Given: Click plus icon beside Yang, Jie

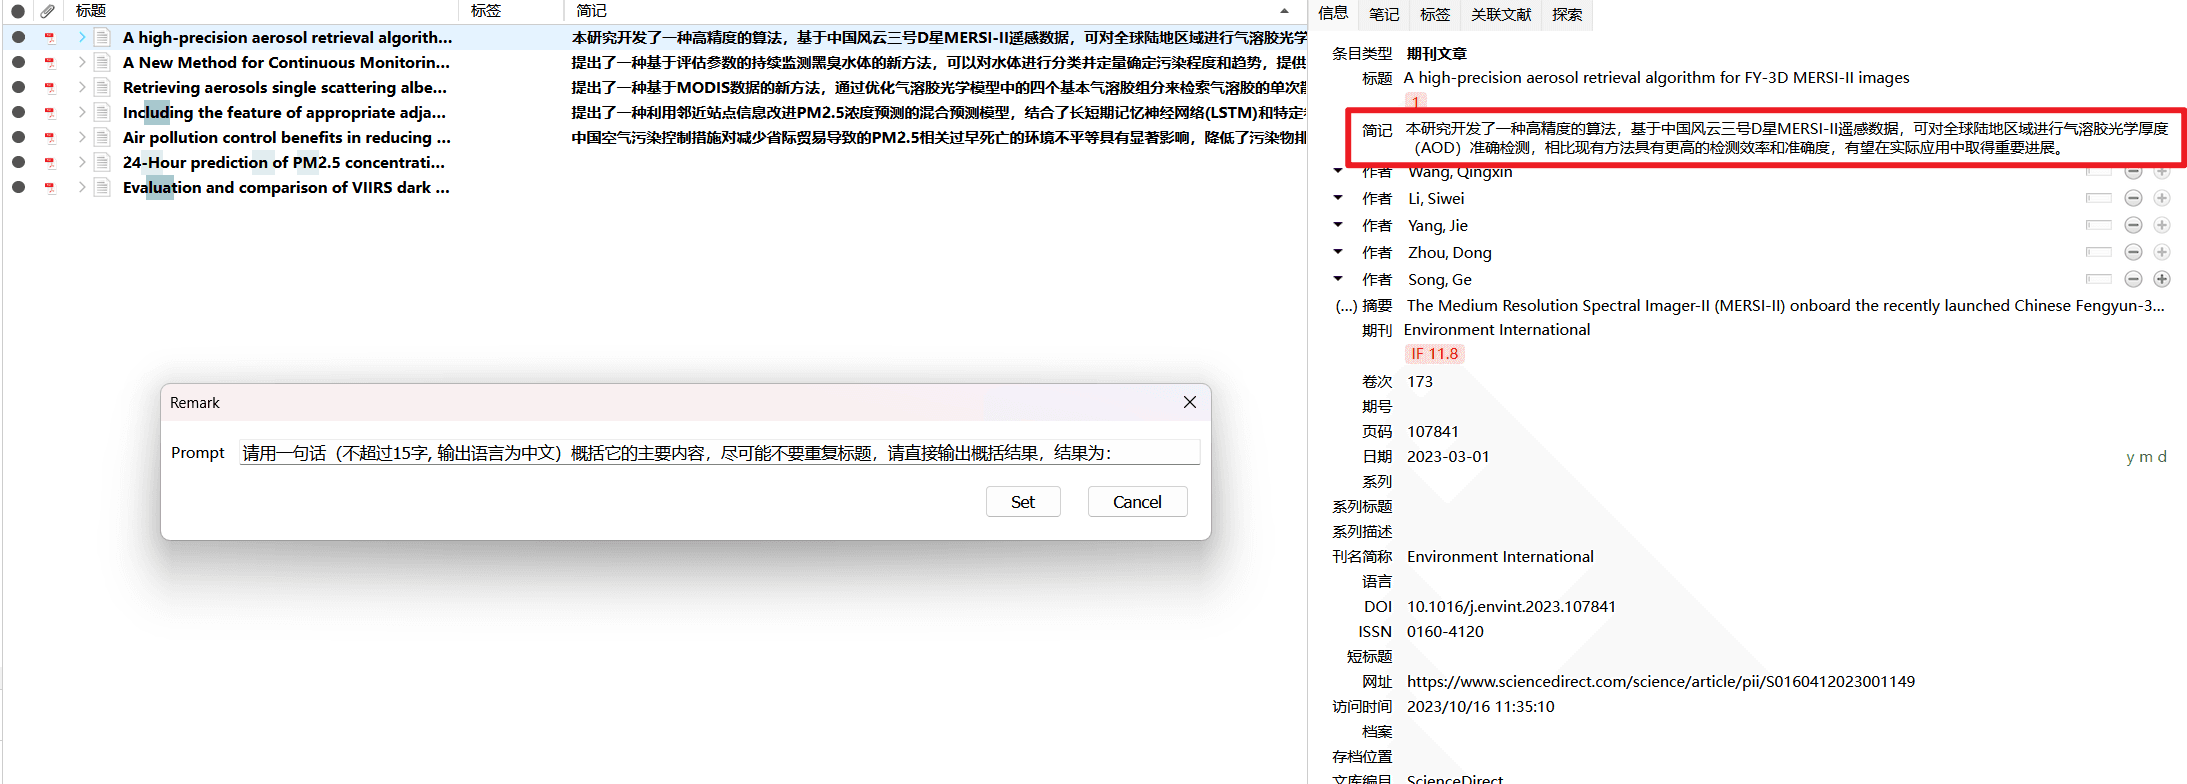Looking at the screenshot, I should tap(2161, 226).
